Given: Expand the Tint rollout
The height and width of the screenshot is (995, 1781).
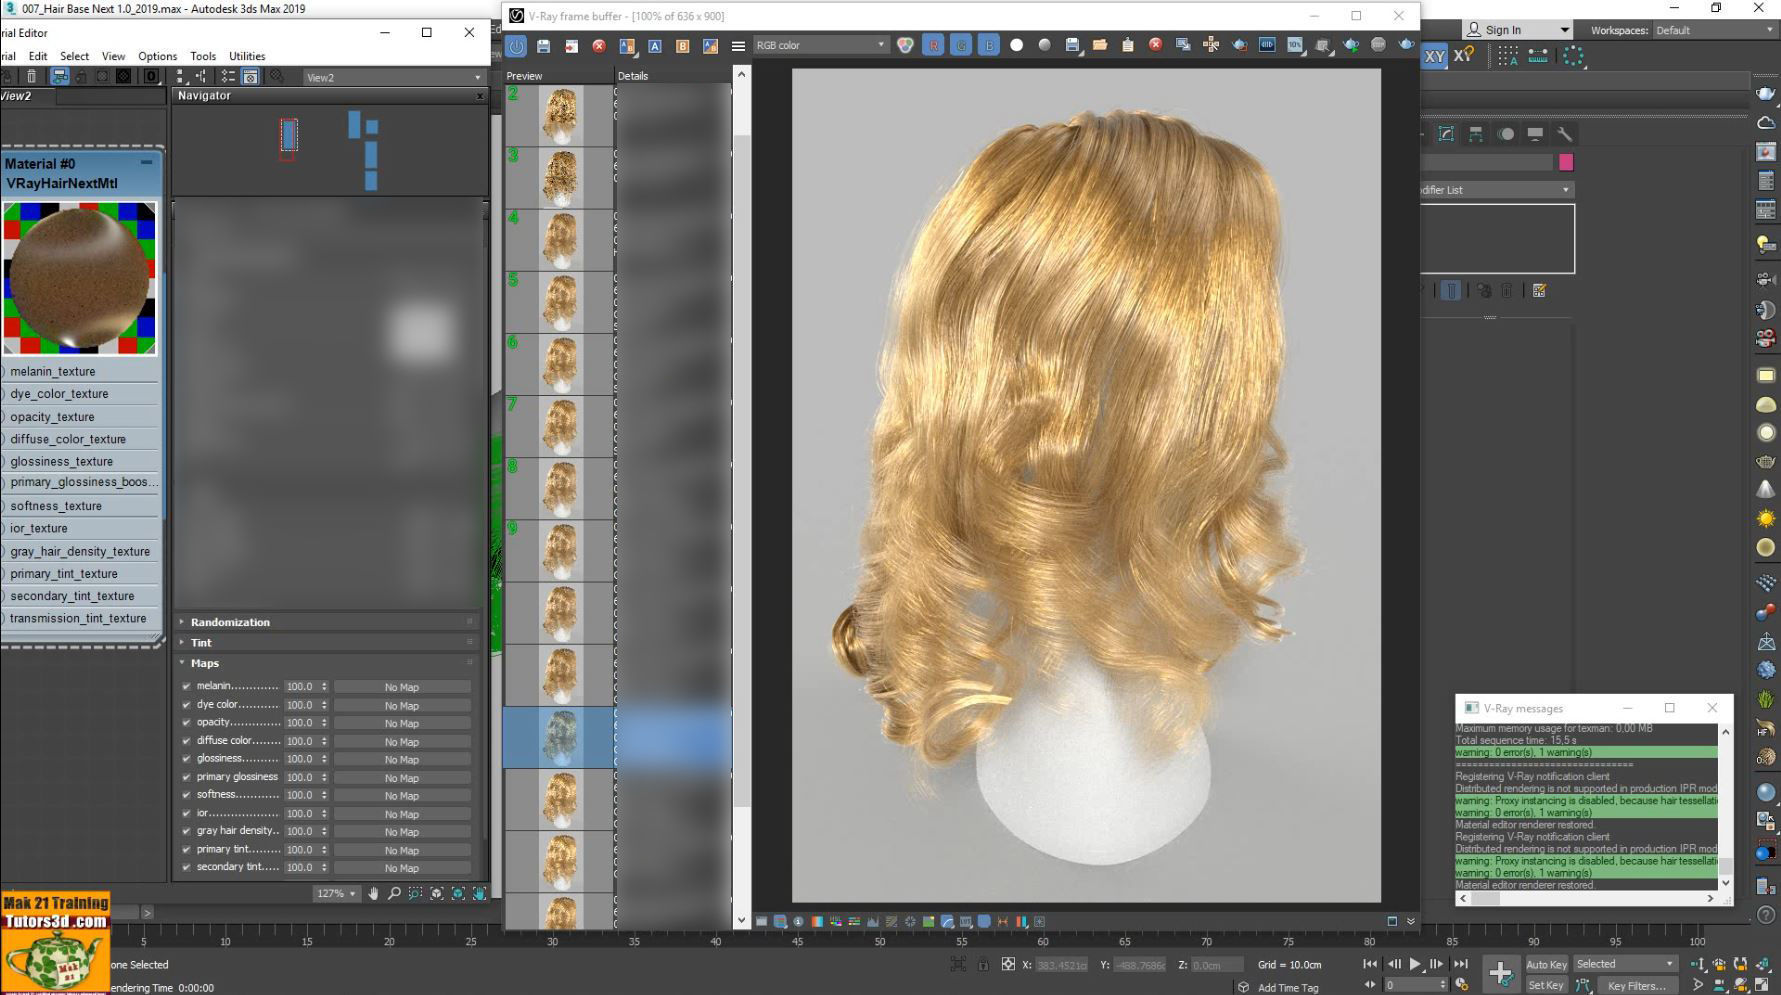Looking at the screenshot, I should click(x=201, y=643).
